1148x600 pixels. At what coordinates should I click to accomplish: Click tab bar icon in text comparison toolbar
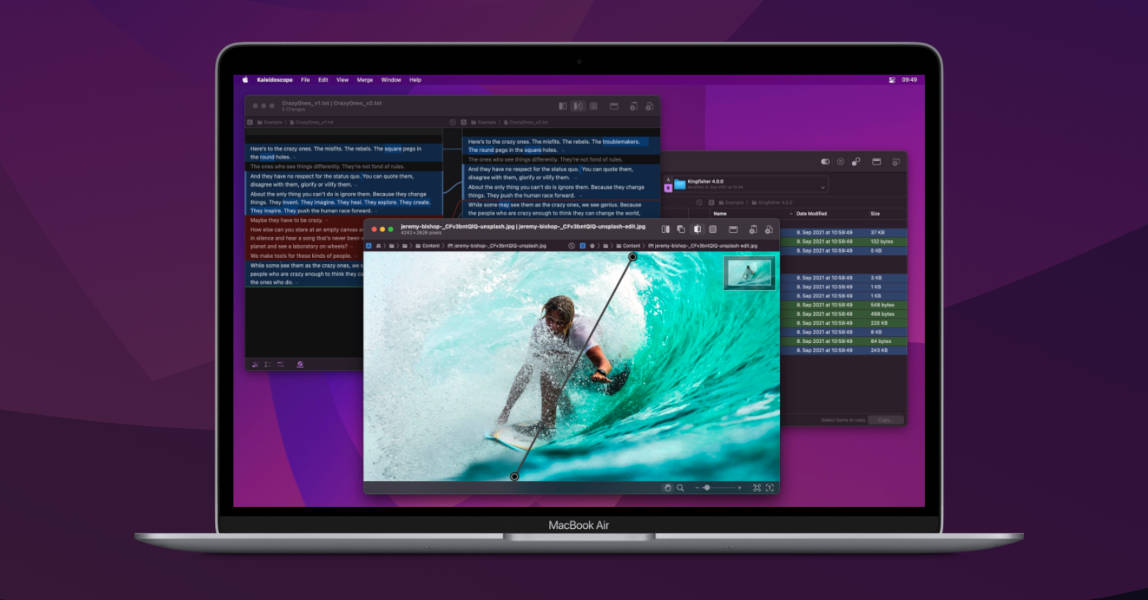point(614,106)
